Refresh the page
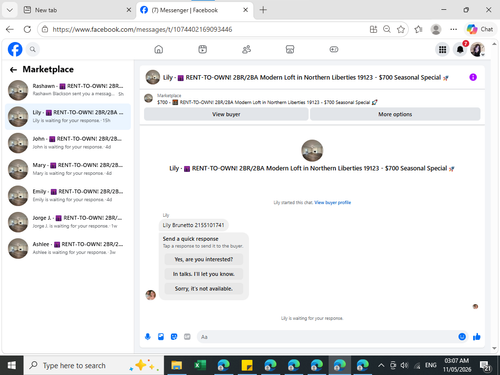Screen dimensions: 500x375 click(x=27, y=29)
